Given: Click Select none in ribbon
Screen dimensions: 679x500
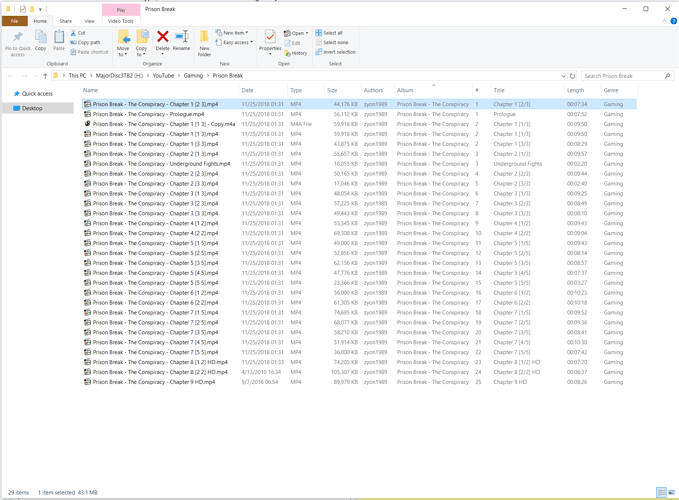Looking at the screenshot, I should [x=332, y=42].
